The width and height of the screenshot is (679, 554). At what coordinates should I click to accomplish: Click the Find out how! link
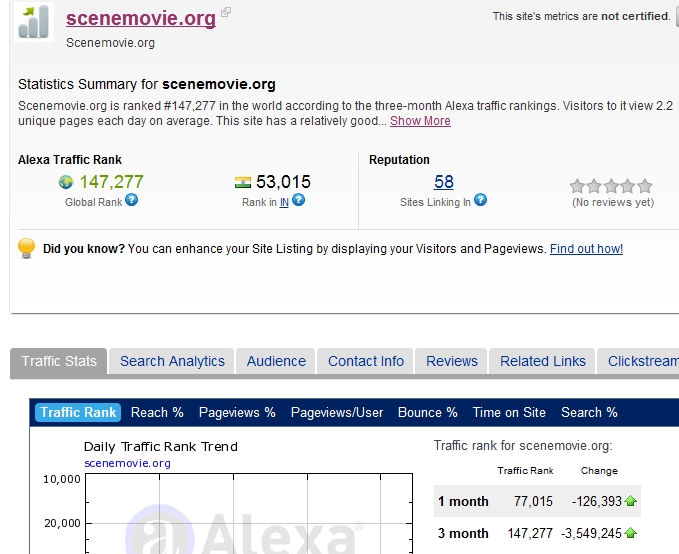click(586, 249)
